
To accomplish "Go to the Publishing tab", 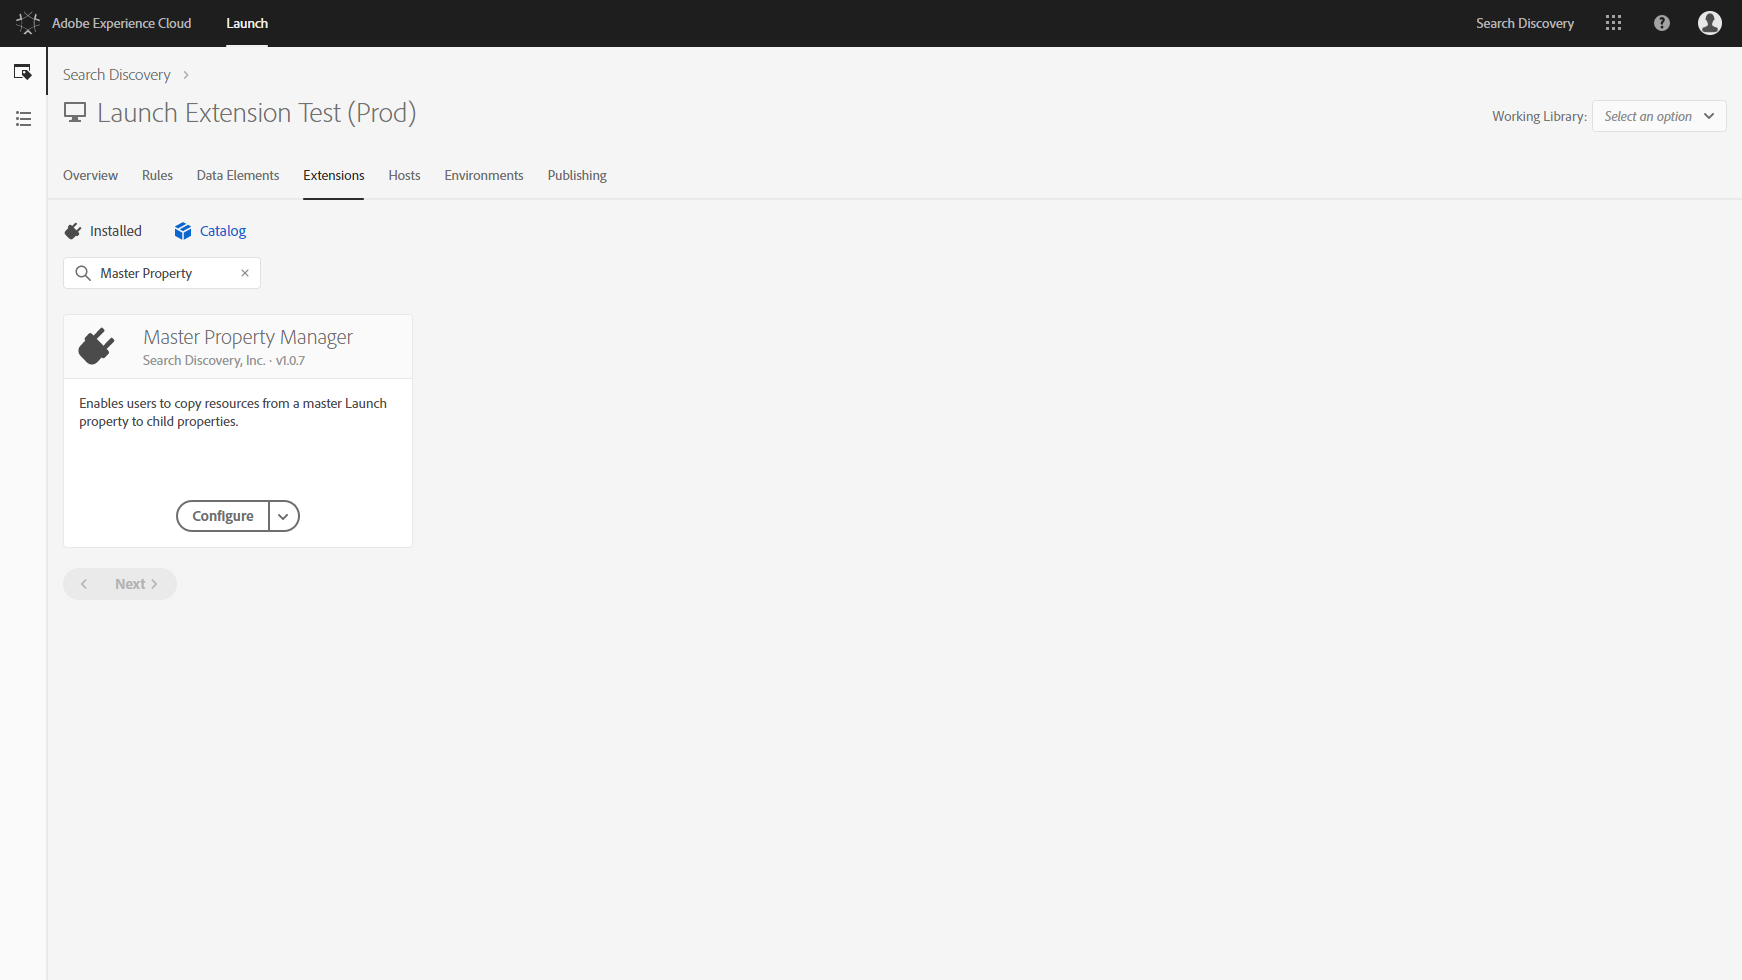I will coord(577,175).
